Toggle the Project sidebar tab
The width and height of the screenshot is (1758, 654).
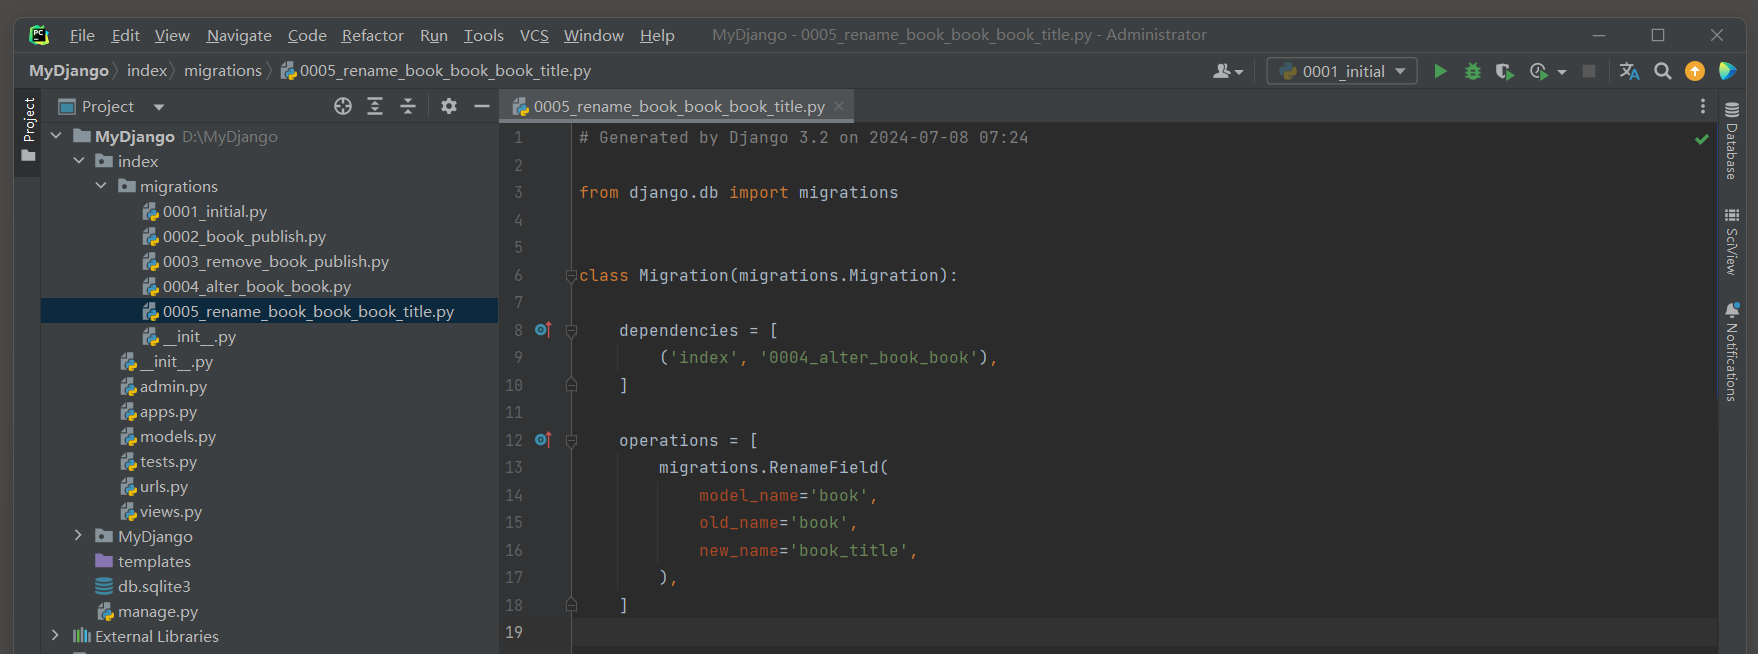coord(28,130)
